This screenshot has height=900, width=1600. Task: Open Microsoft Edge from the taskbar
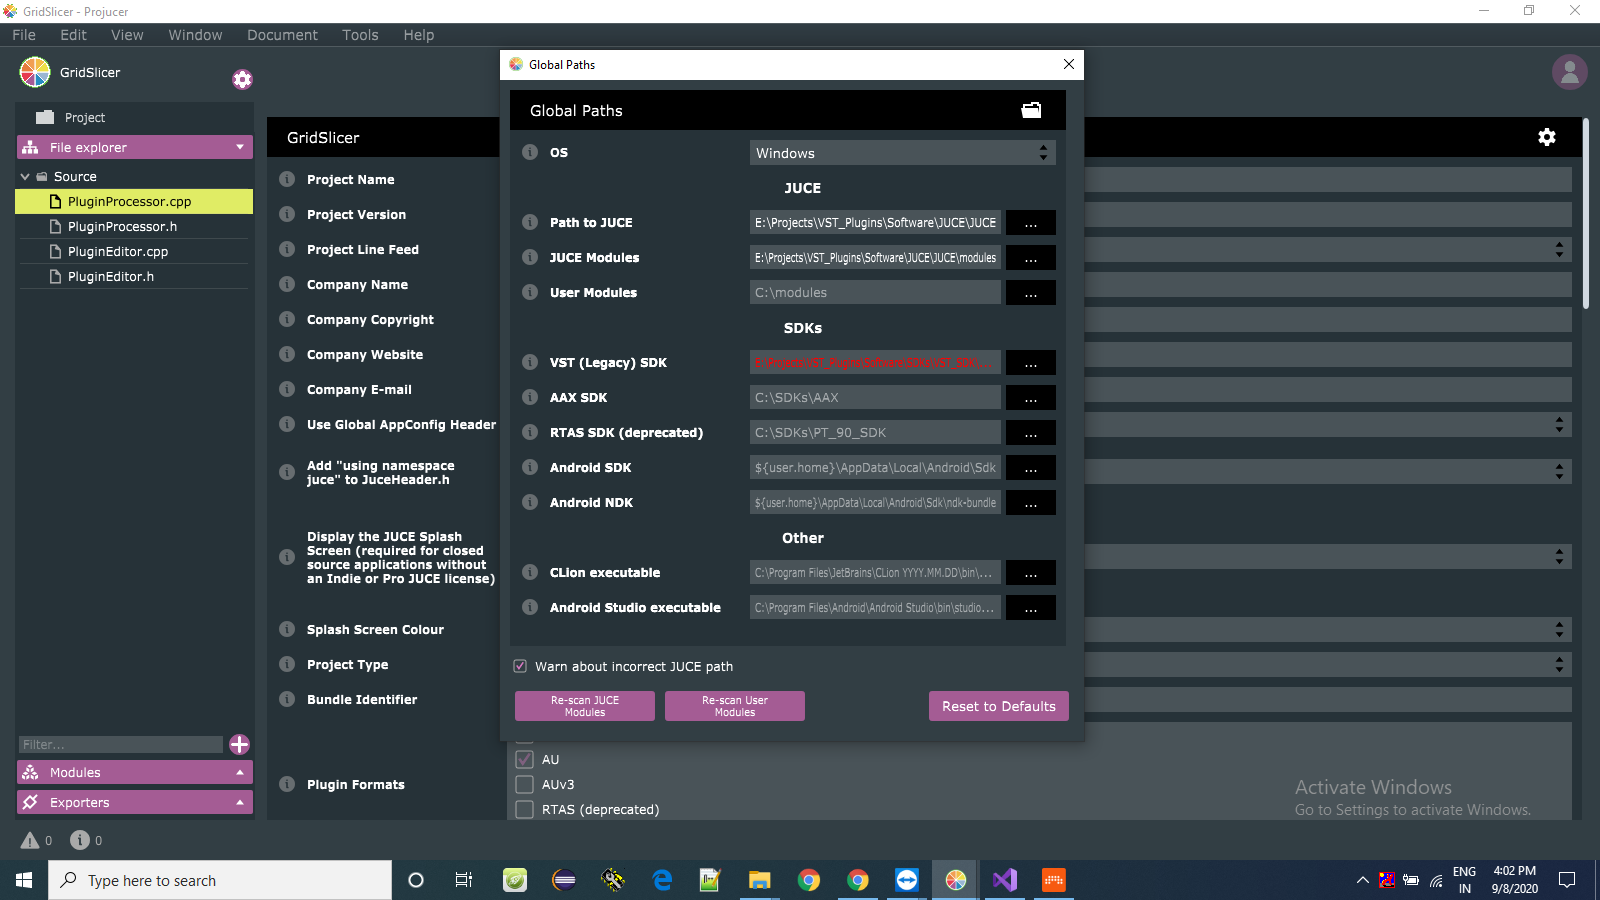click(x=662, y=880)
